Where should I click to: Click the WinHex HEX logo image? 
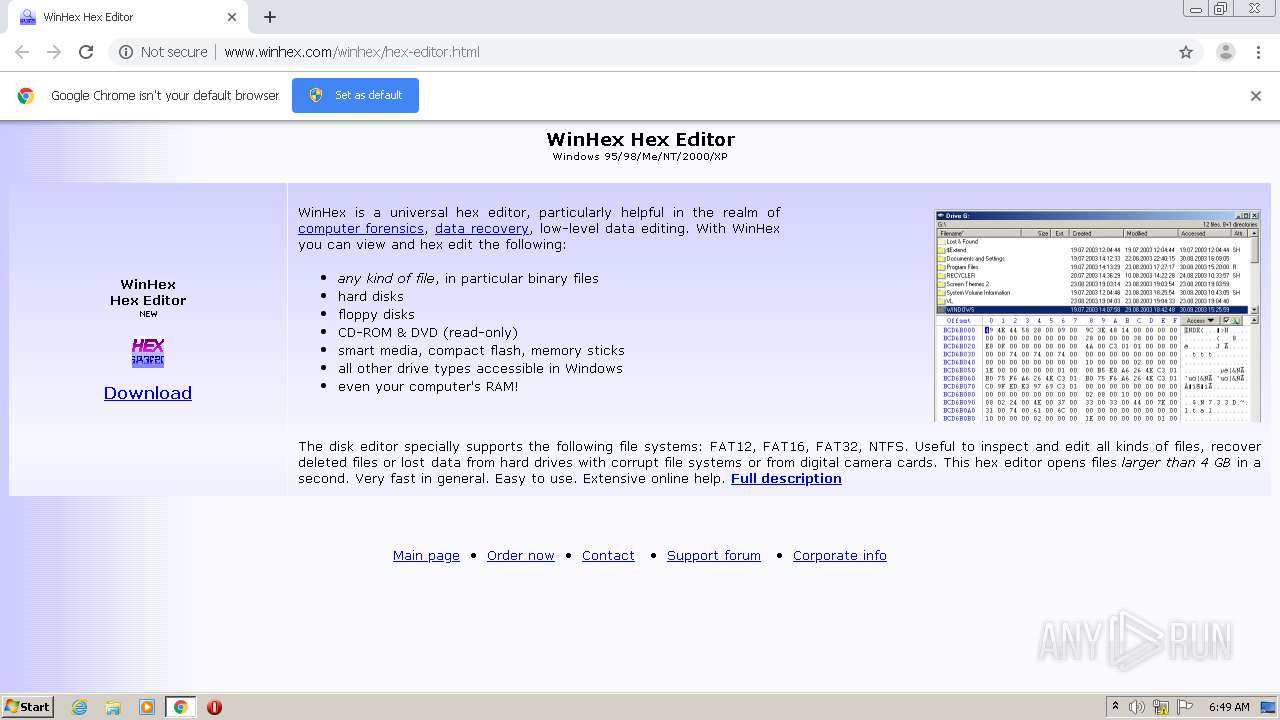tap(148, 352)
